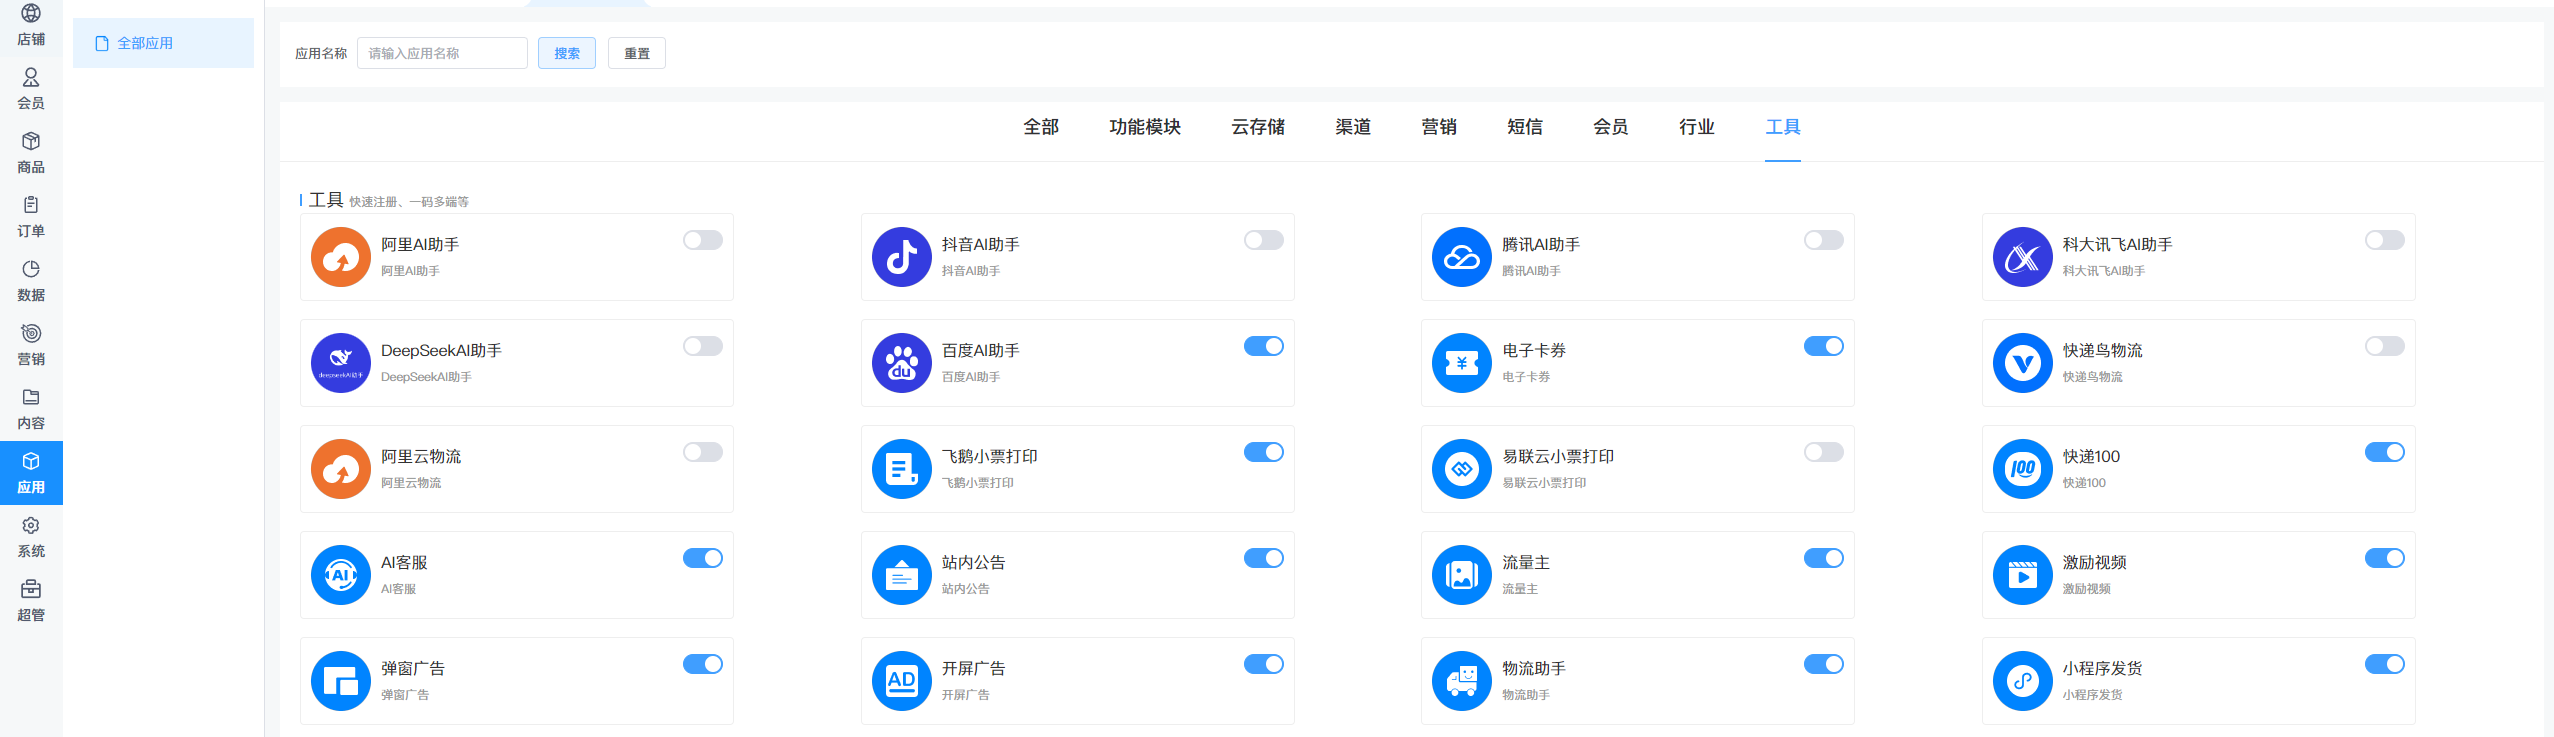The width and height of the screenshot is (2554, 737).
Task: Click the DeepSeekAI助手 whale icon
Action: click(x=341, y=363)
